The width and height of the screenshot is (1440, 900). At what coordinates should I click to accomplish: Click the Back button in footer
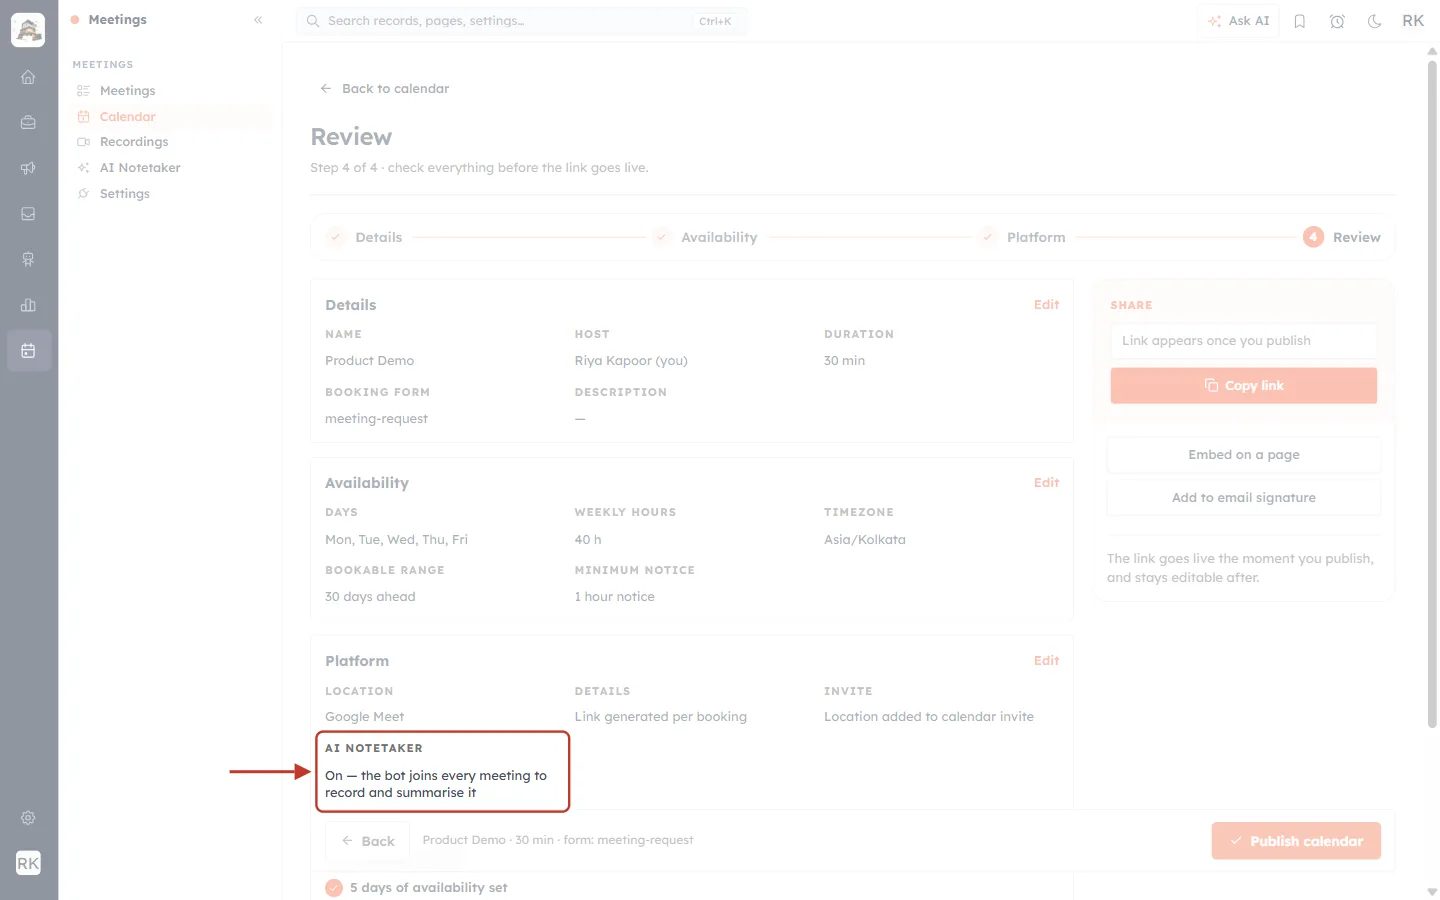(368, 841)
